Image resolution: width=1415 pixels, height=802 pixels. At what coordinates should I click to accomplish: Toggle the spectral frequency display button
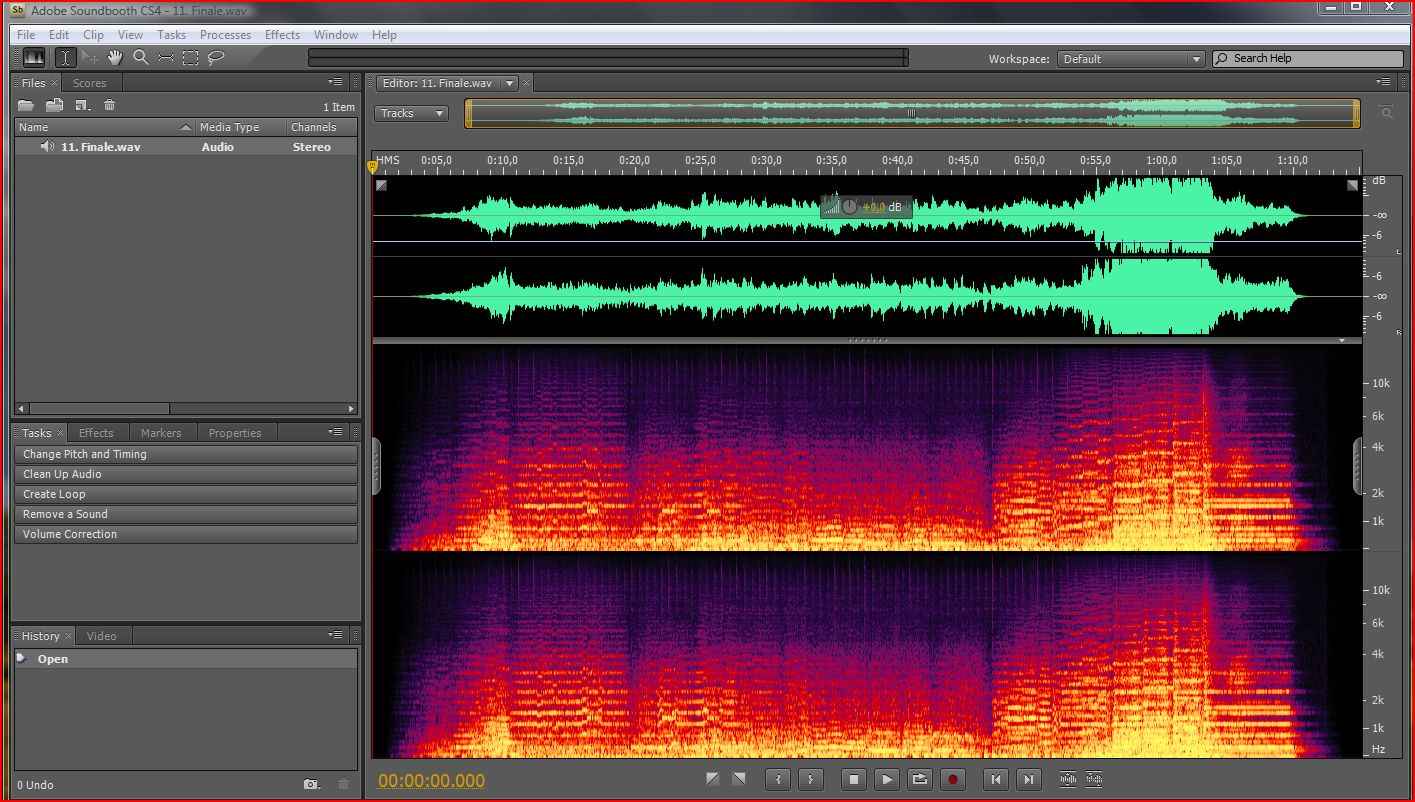pyautogui.click(x=34, y=58)
